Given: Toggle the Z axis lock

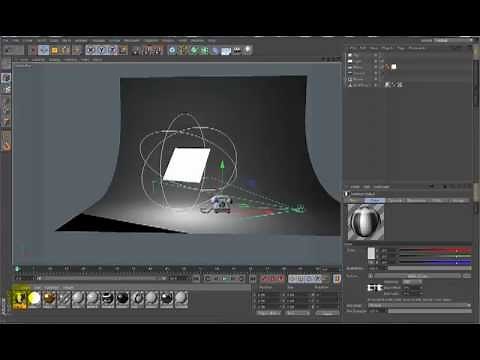Looking at the screenshot, I should click(x=113, y=51).
